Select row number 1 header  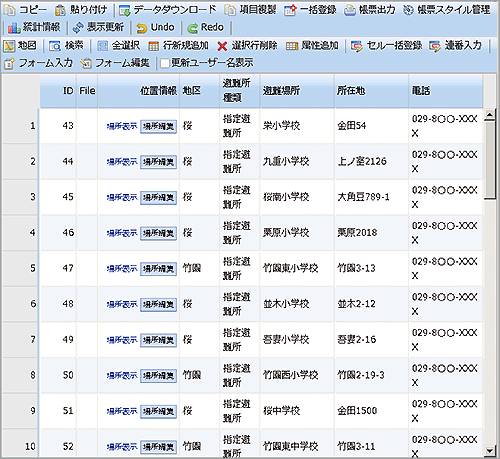[x=20, y=126]
